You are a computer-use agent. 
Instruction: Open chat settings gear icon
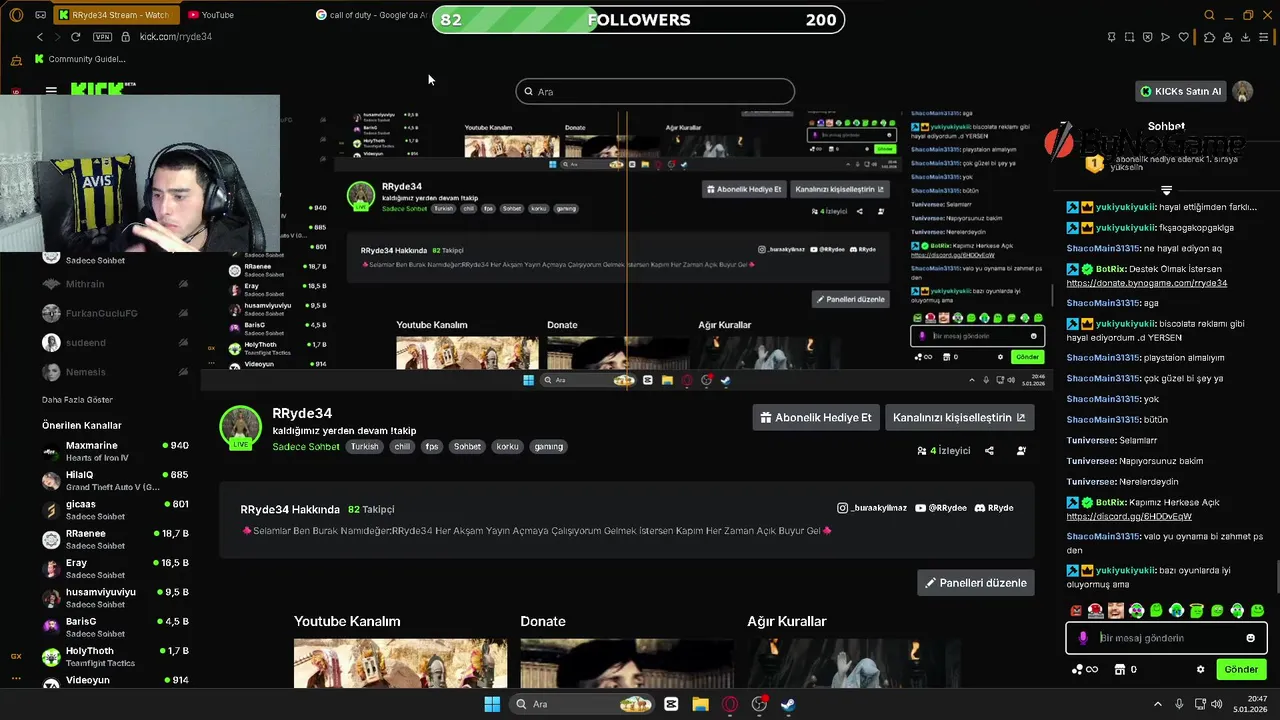(1200, 669)
